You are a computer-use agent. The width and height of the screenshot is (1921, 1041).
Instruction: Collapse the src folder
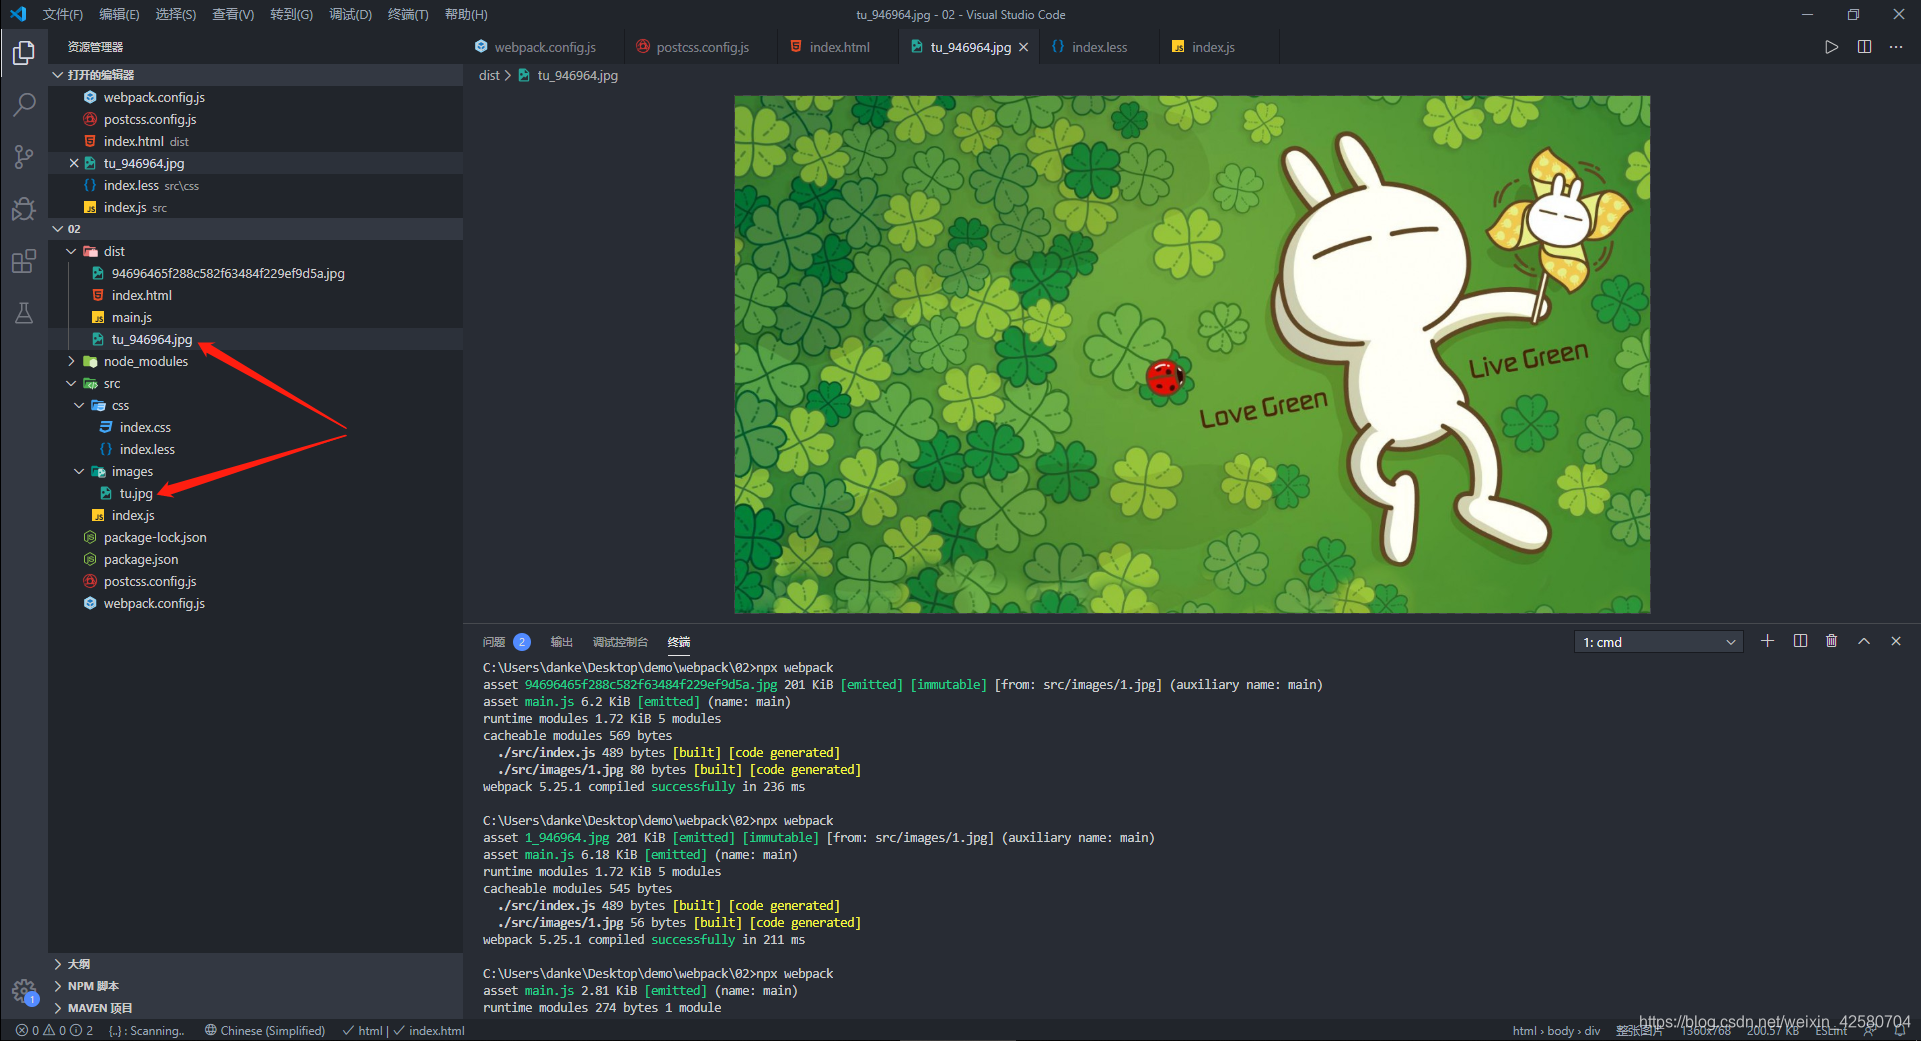[71, 383]
